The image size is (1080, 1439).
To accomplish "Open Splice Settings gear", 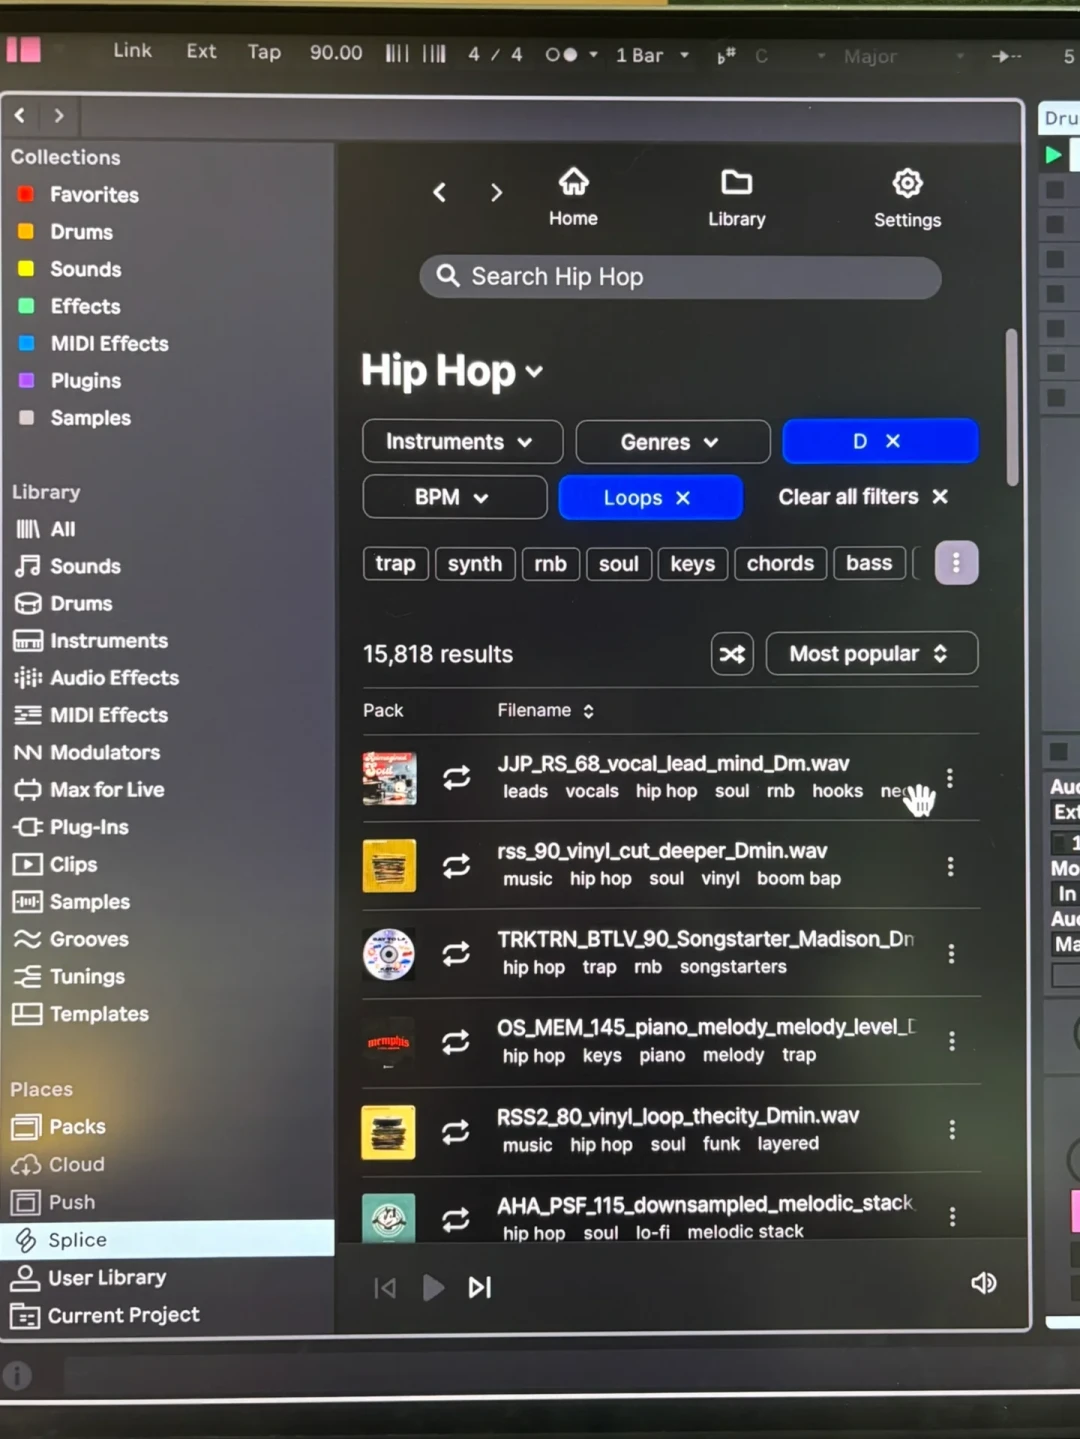I will click(x=907, y=199).
